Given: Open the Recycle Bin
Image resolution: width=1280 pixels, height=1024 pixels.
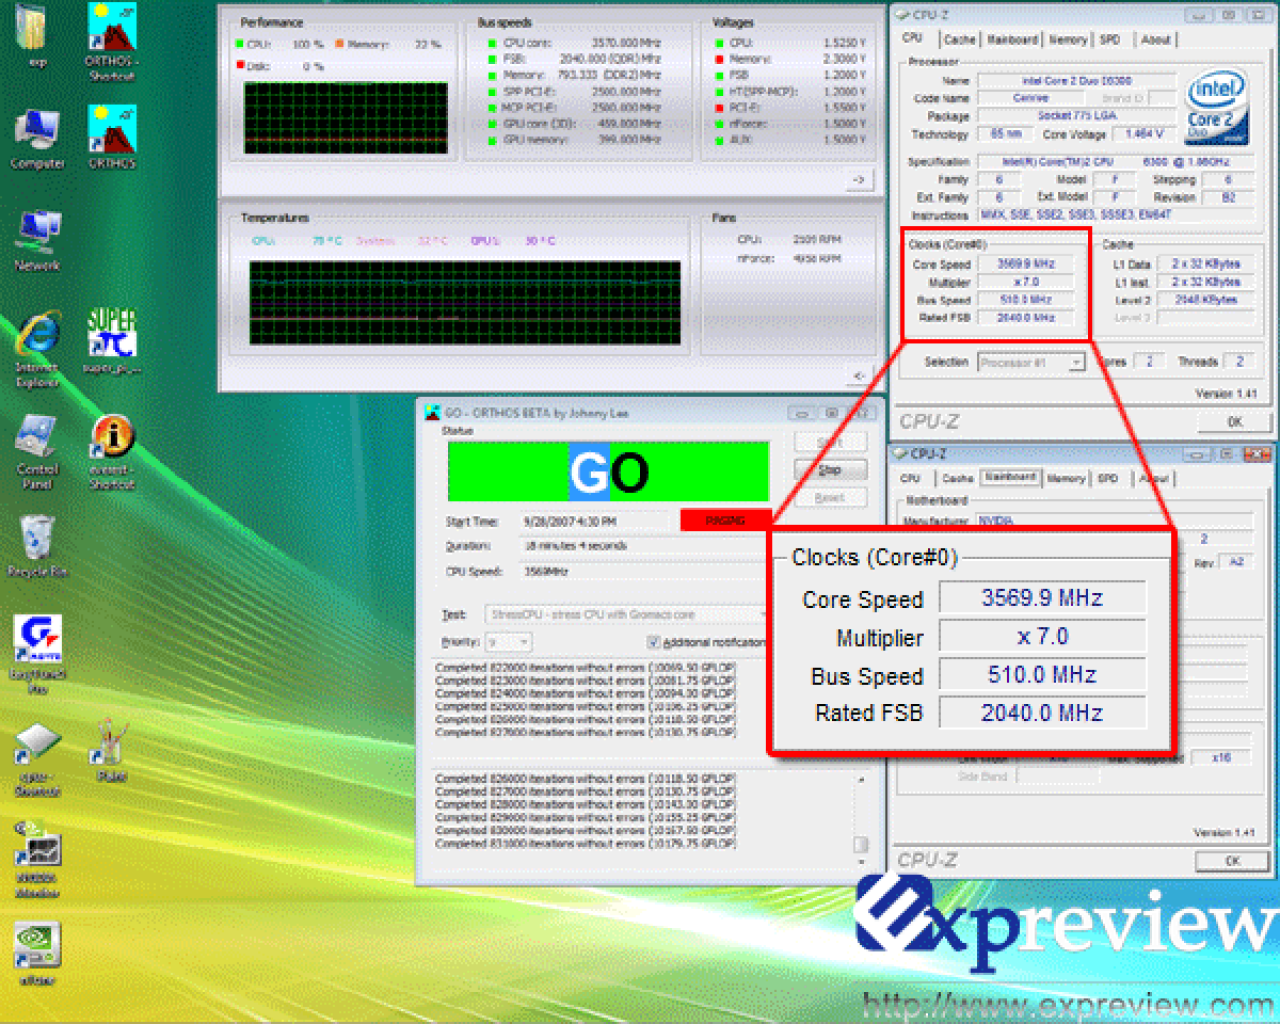Looking at the screenshot, I should coord(37,546).
